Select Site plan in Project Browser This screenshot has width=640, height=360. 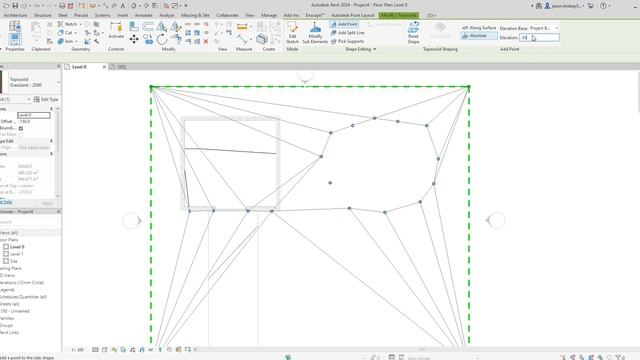click(x=13, y=261)
